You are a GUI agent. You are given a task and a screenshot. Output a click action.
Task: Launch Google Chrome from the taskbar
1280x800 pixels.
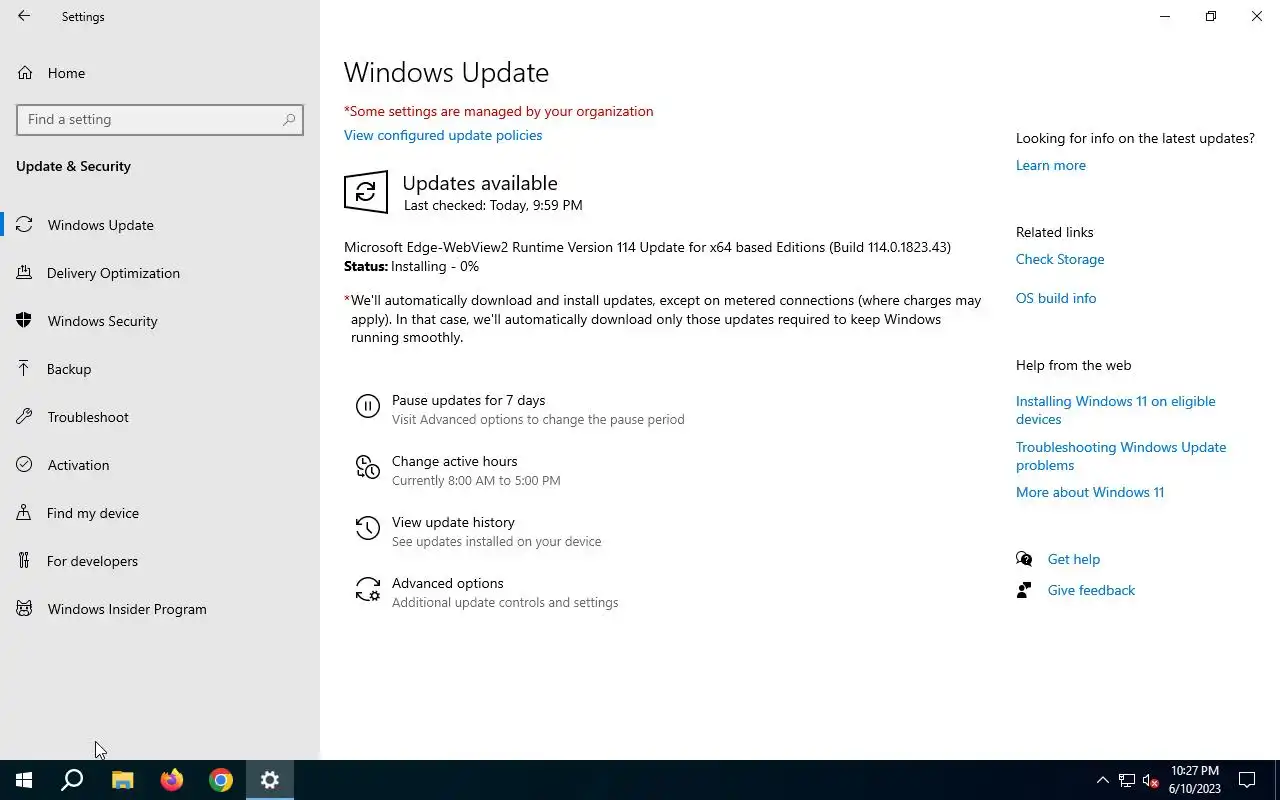point(221,780)
